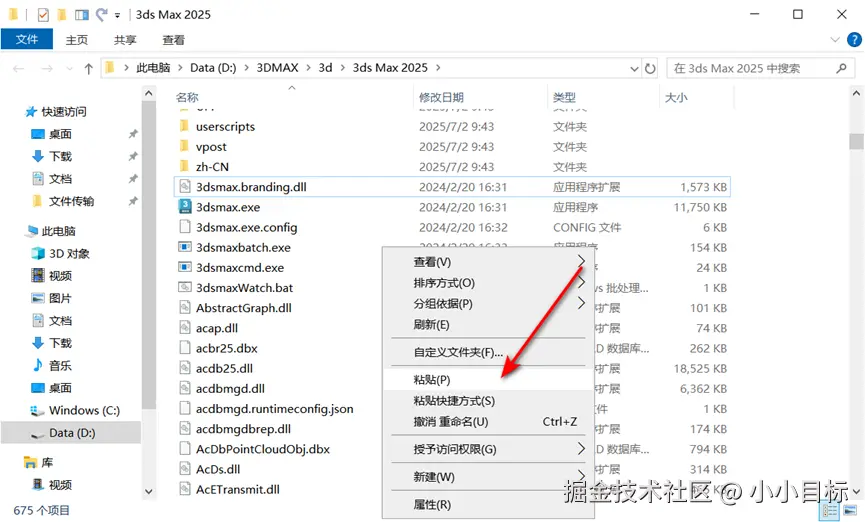Click the userscripts folder icon

tap(185, 126)
